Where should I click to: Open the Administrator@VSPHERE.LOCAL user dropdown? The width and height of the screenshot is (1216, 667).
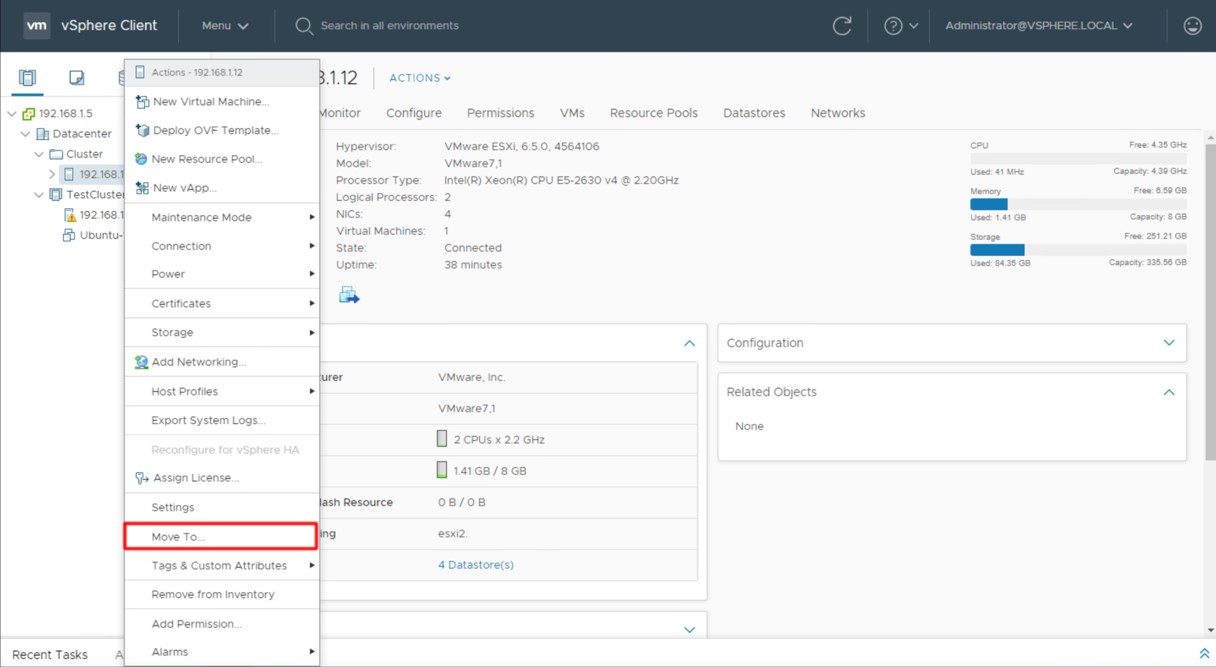(1039, 26)
